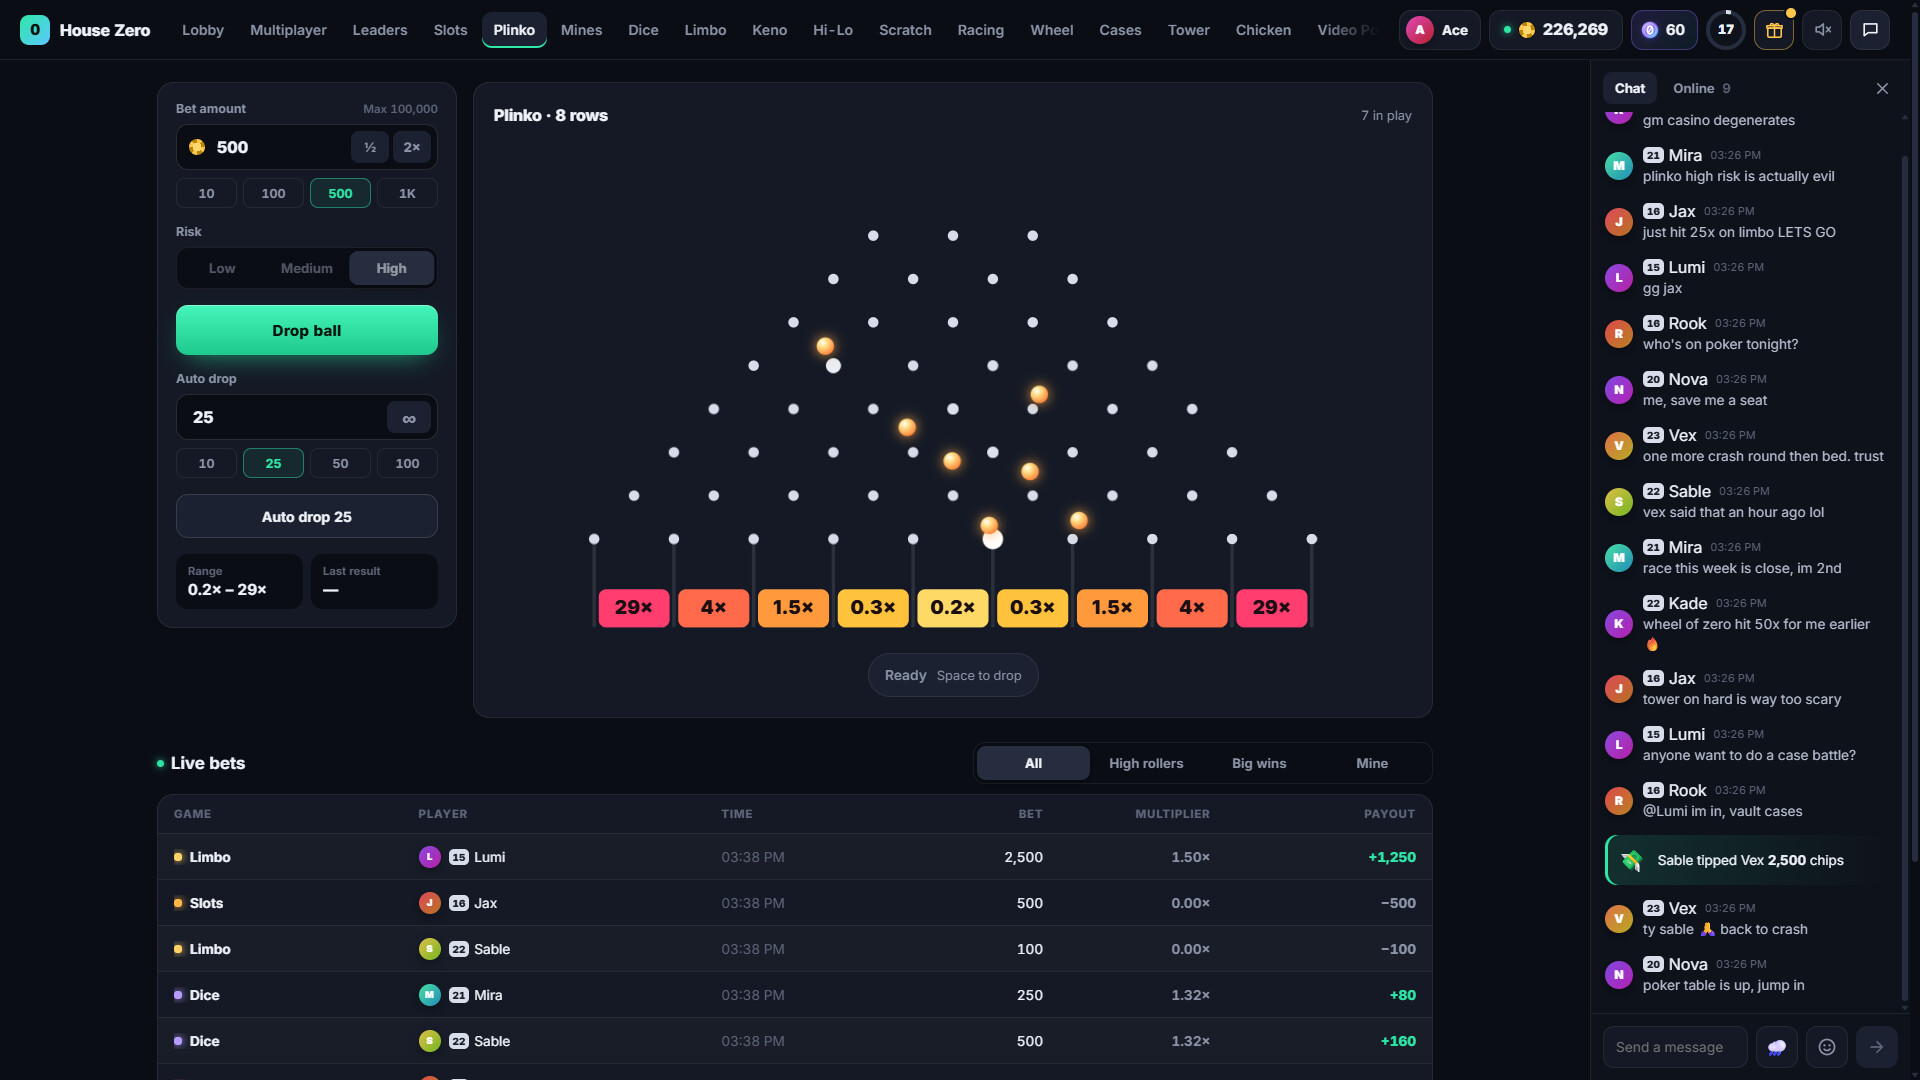
Task: Select High risk
Action: [x=391, y=268]
